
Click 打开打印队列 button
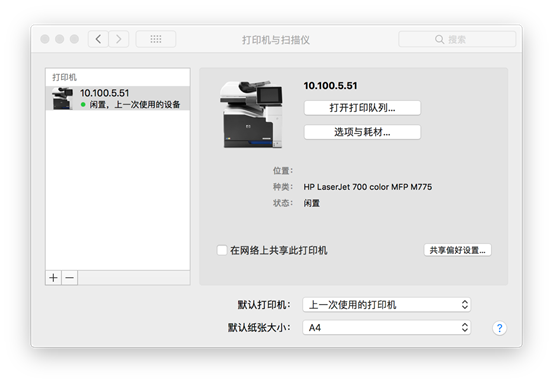tap(362, 108)
